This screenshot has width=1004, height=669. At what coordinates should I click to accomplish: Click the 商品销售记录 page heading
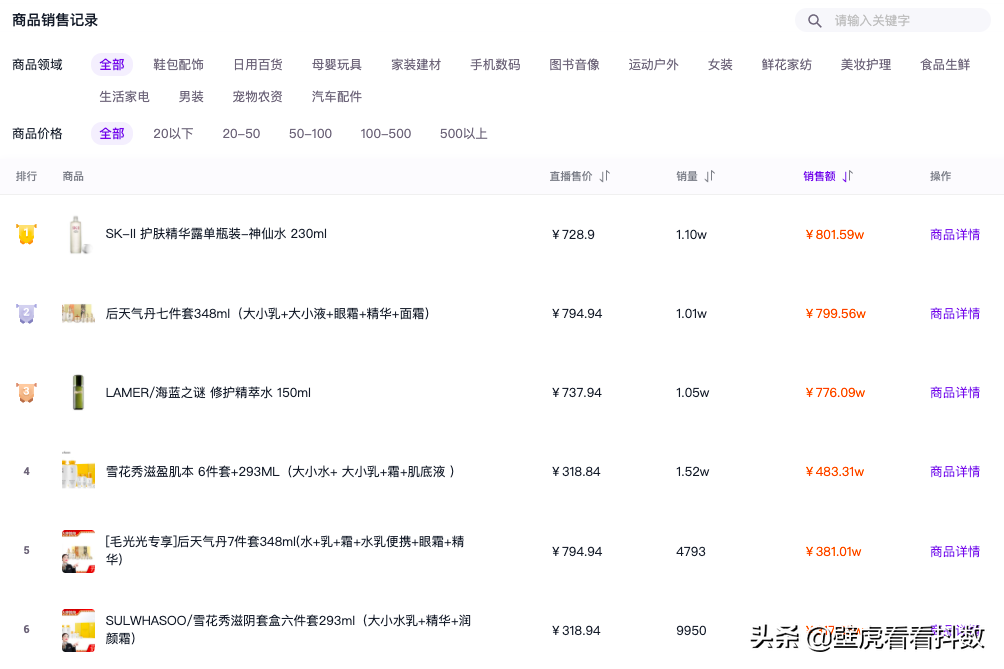55,20
